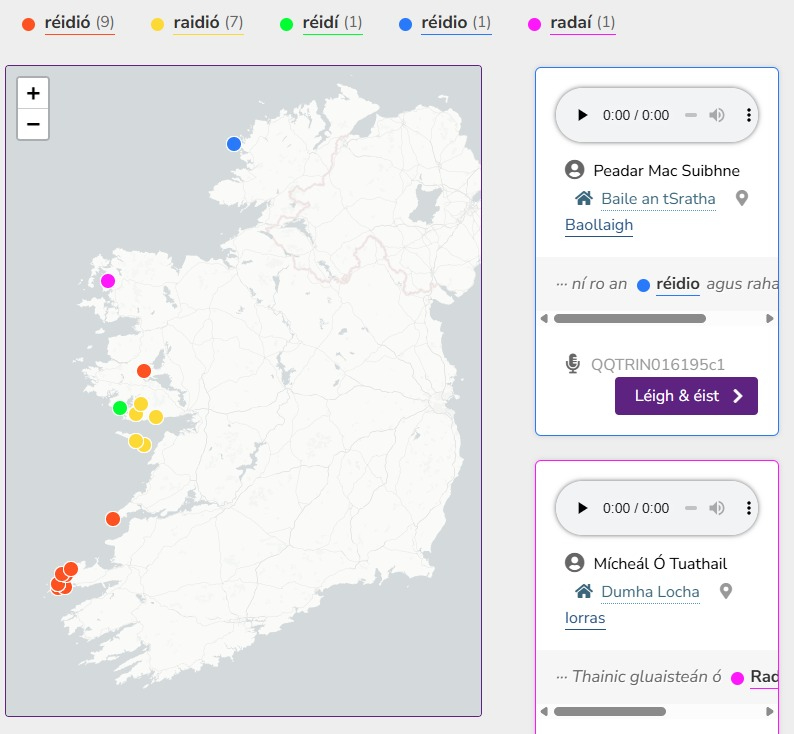
Task: Click the Léigh & éist button
Action: click(686, 396)
